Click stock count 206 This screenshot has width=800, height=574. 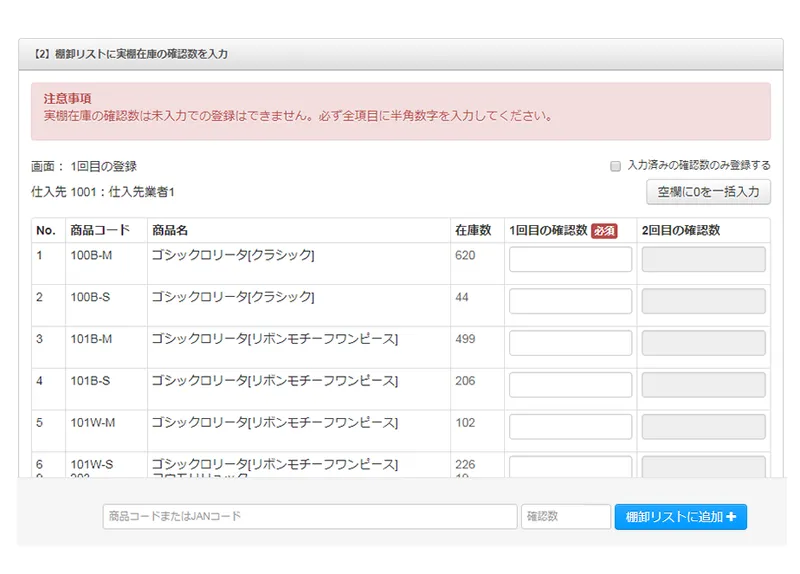coord(465,381)
